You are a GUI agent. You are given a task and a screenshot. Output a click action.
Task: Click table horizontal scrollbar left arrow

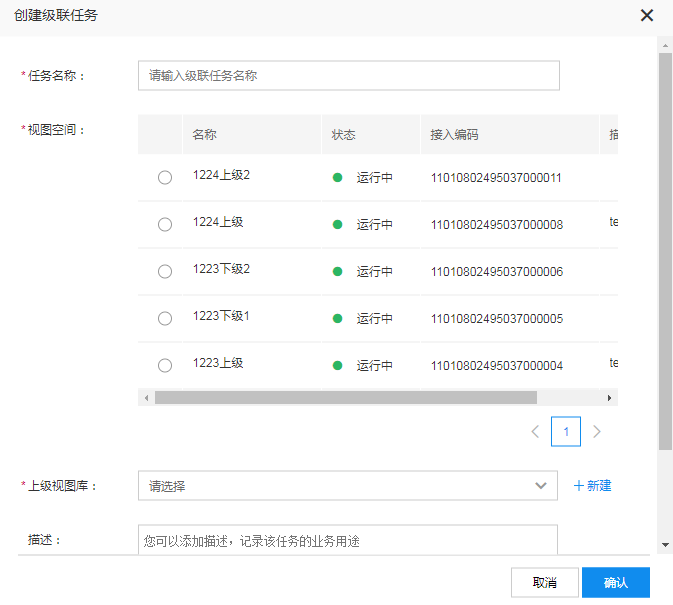click(x=146, y=398)
